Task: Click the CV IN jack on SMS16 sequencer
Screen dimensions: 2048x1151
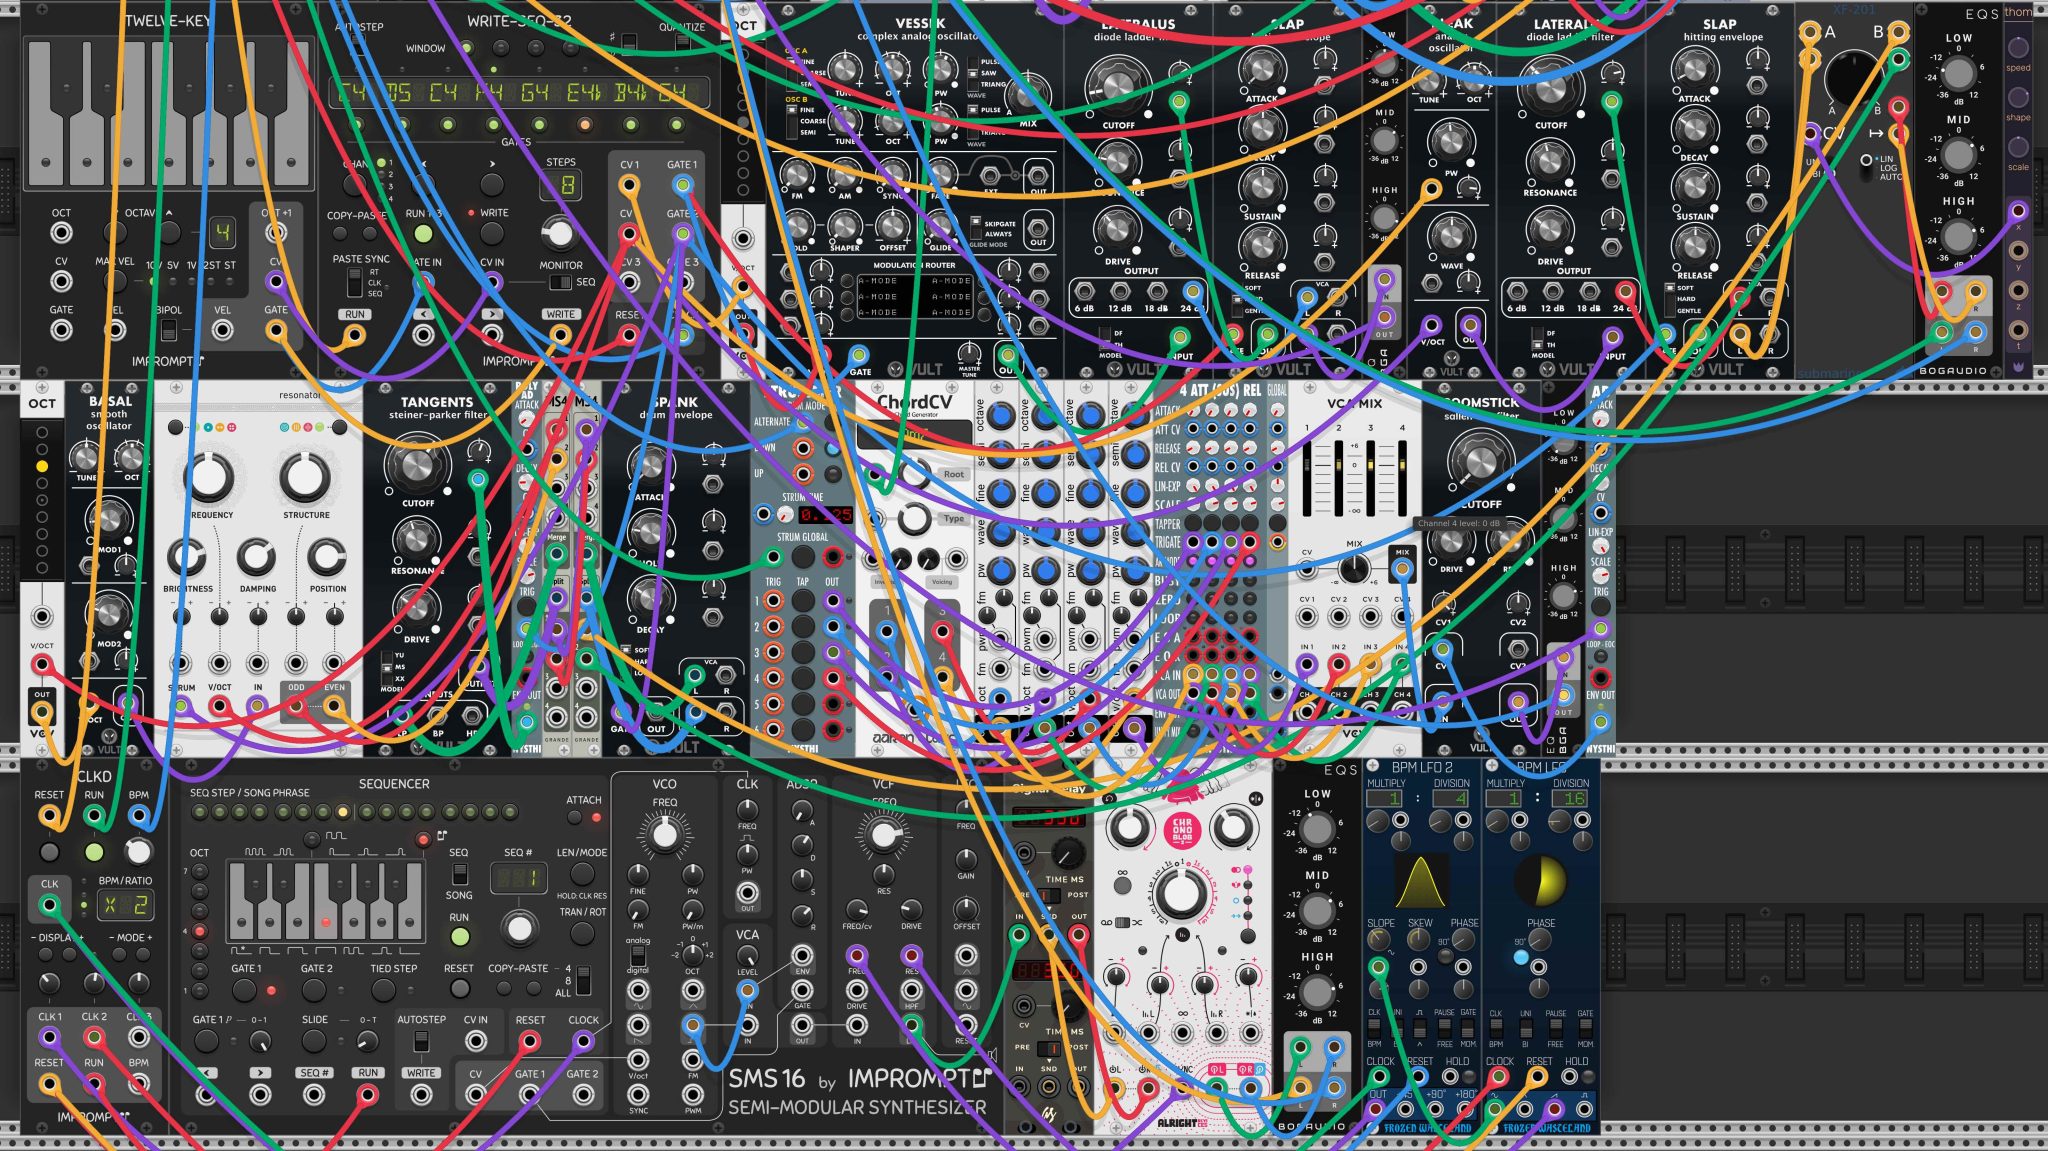Action: (476, 1041)
